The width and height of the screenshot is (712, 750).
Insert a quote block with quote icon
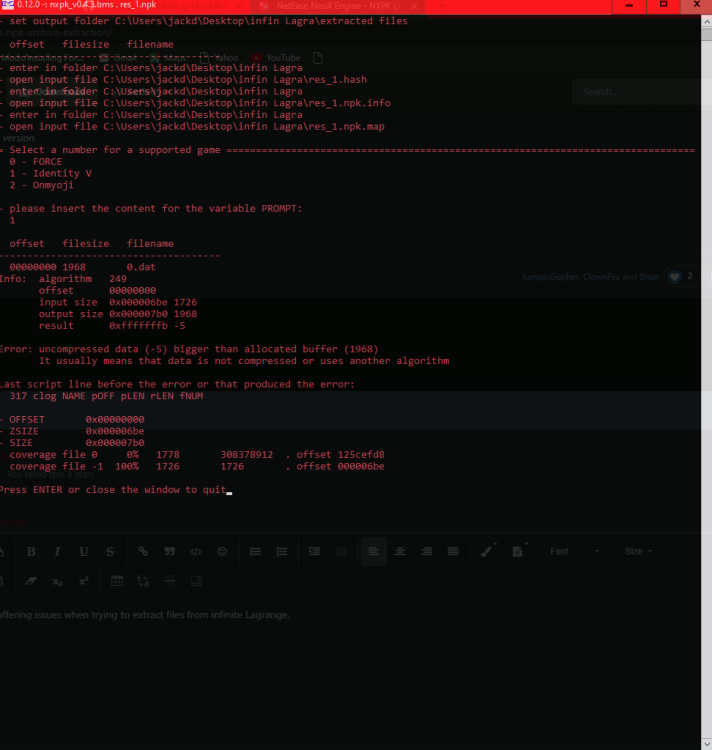pyautogui.click(x=169, y=551)
